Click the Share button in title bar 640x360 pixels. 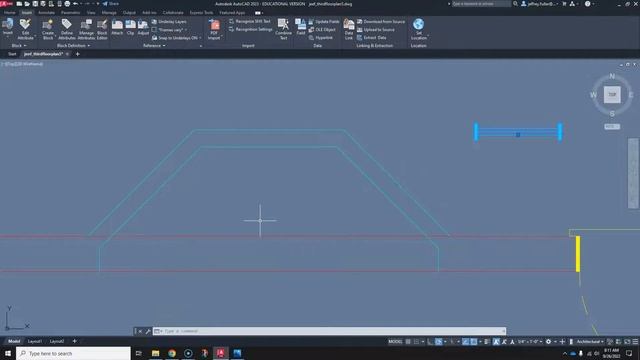111,4
